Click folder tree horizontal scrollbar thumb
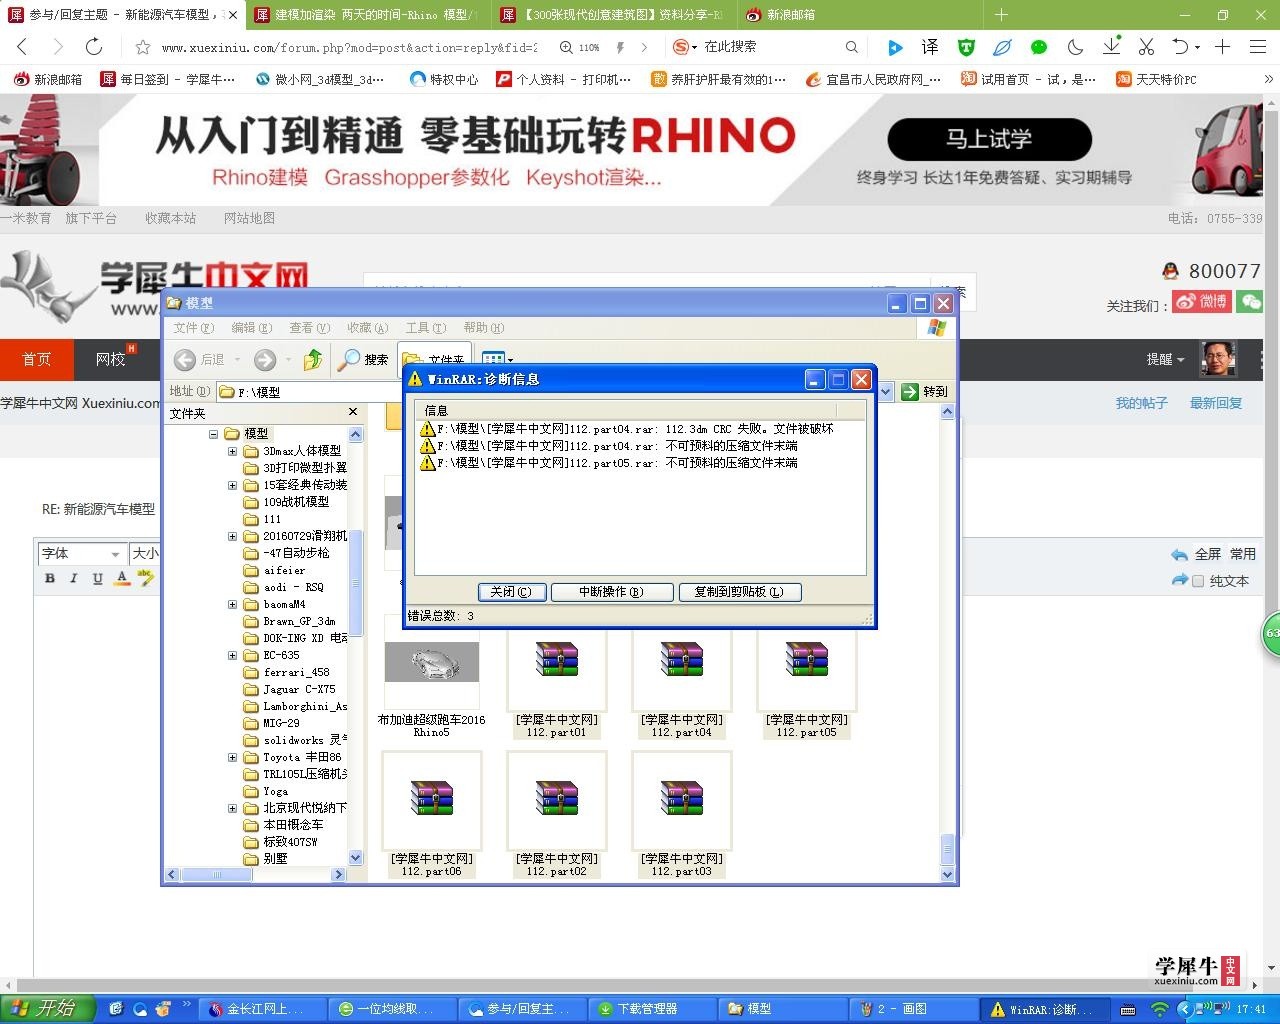1280x1024 pixels. pyautogui.click(x=217, y=874)
